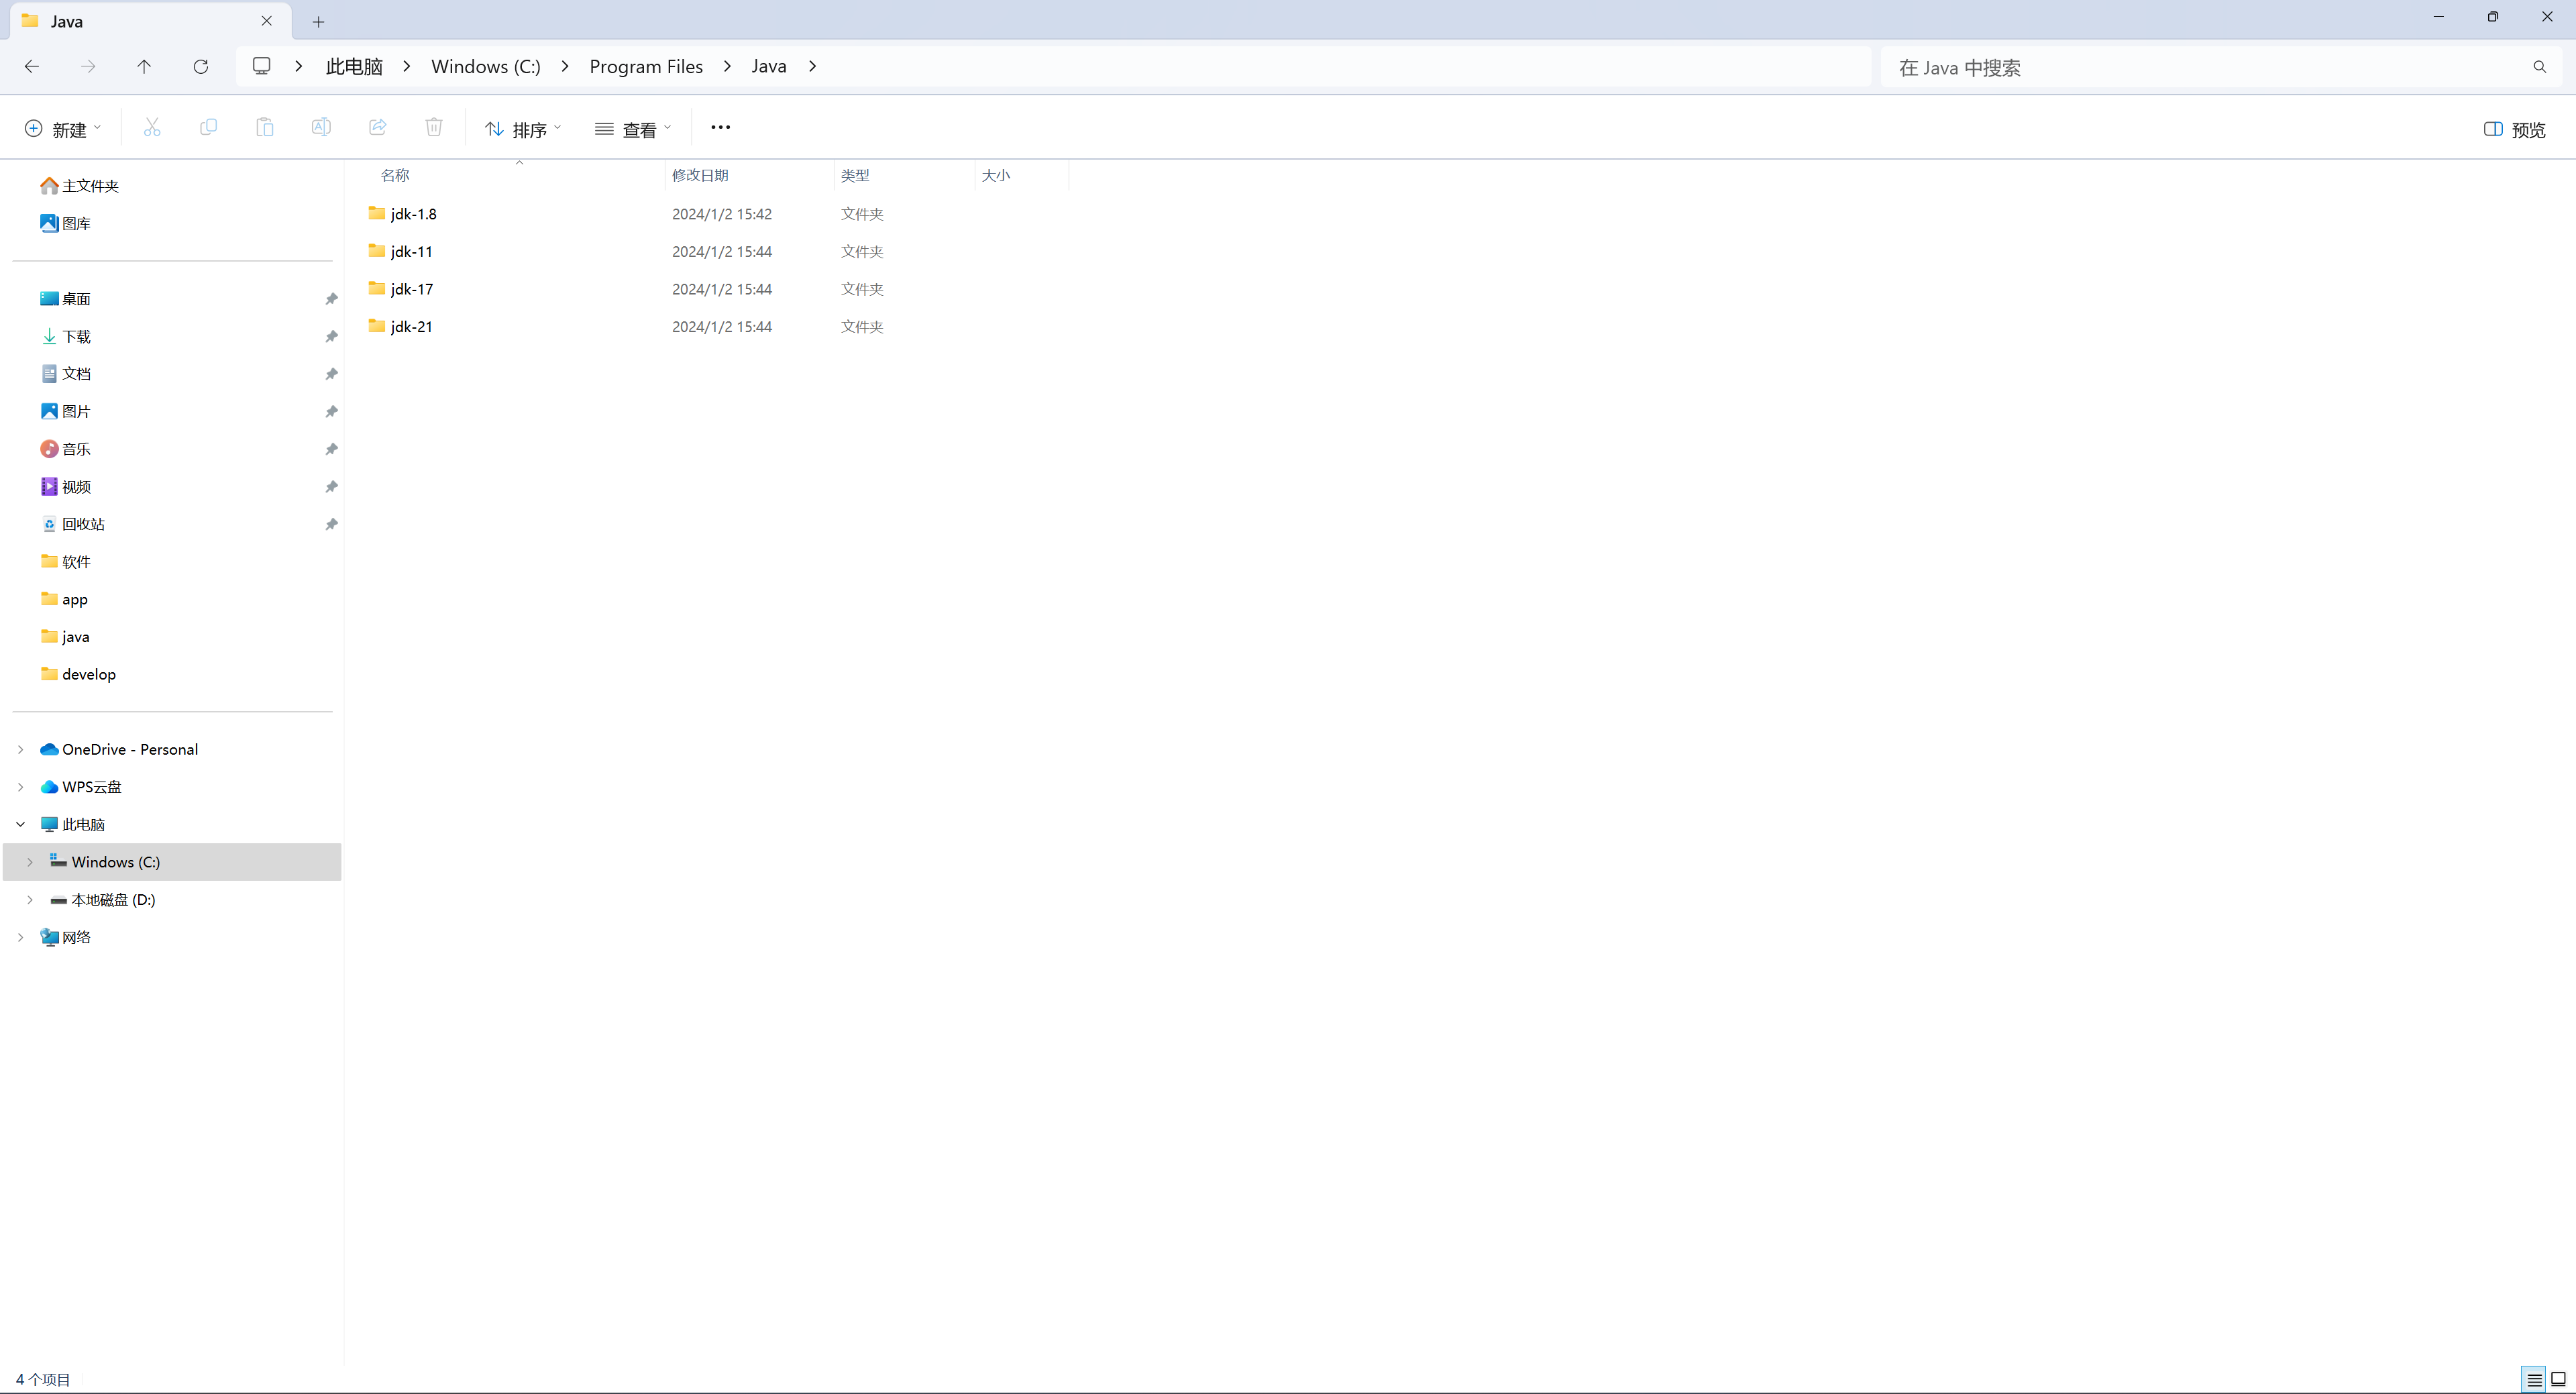Screen dimensions: 2576x1394
Task: Click the search magnifier icon
Action: [x=2540, y=67]
